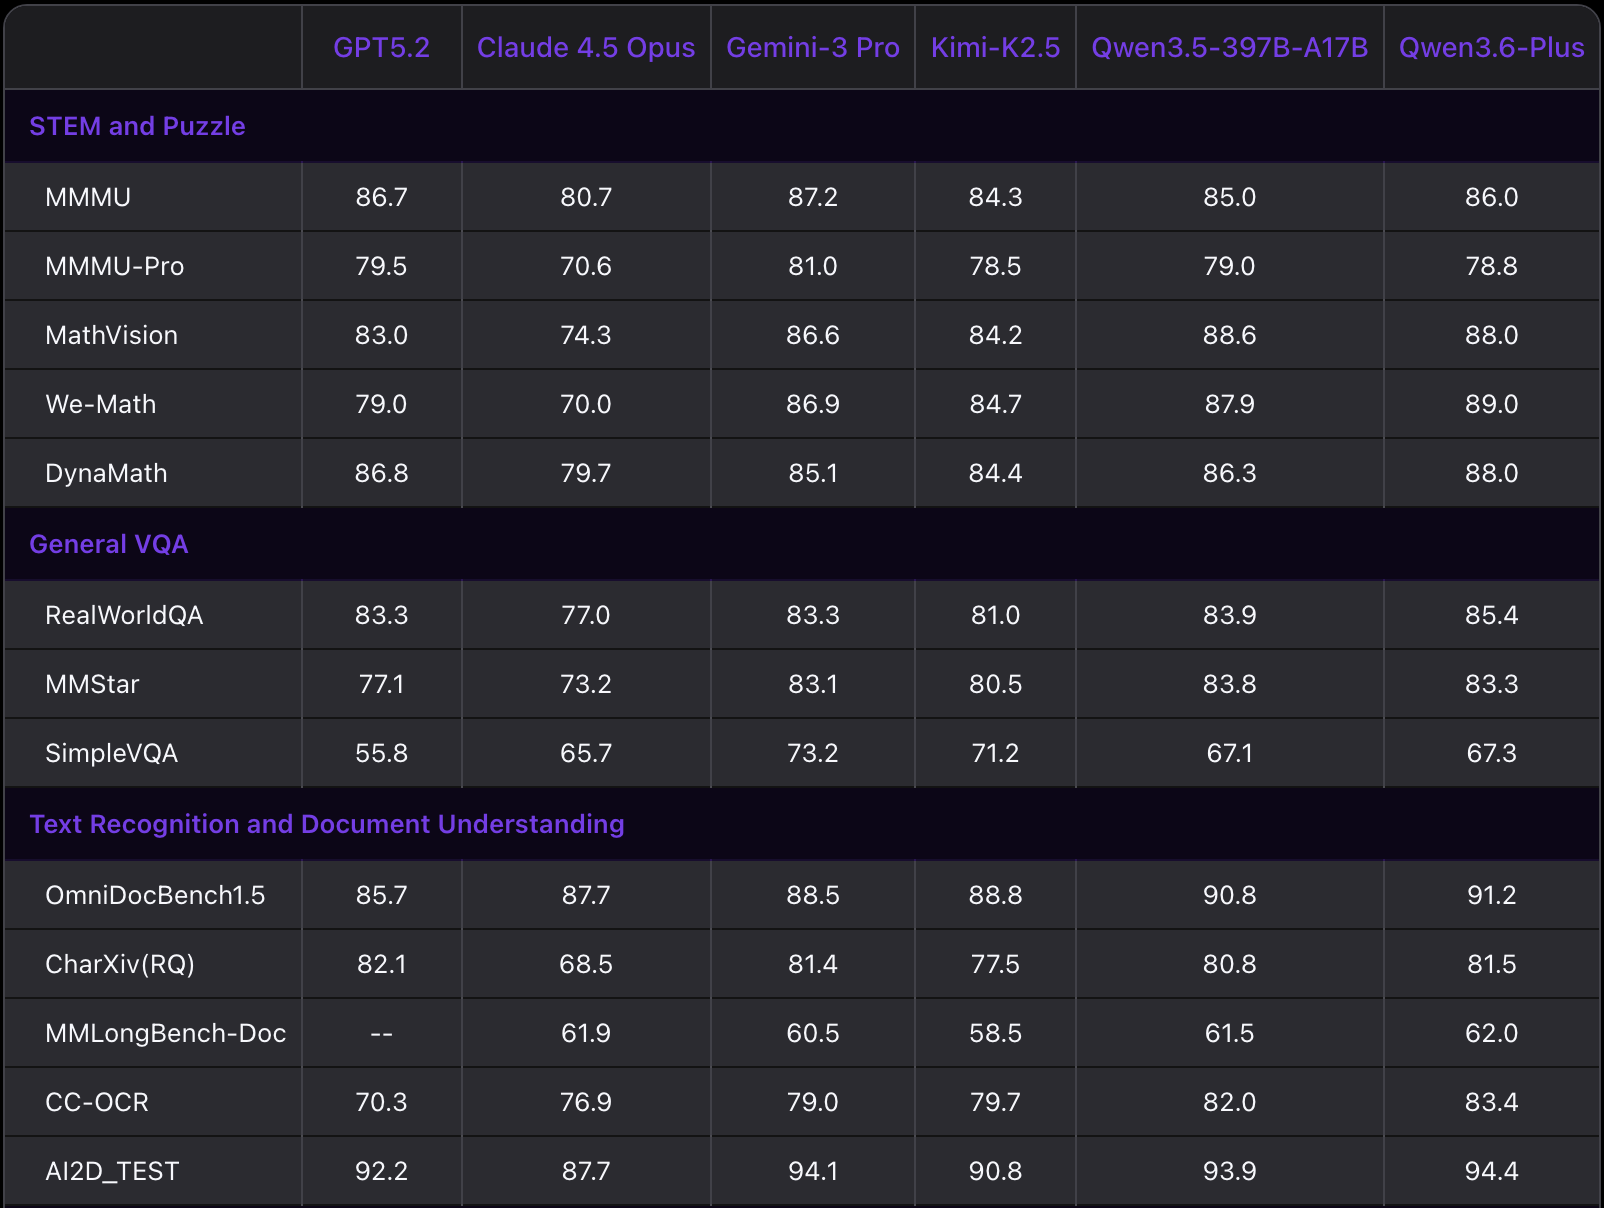
Task: Click Gemini-3 Pro MMStar score 83.1
Action: pyautogui.click(x=813, y=684)
